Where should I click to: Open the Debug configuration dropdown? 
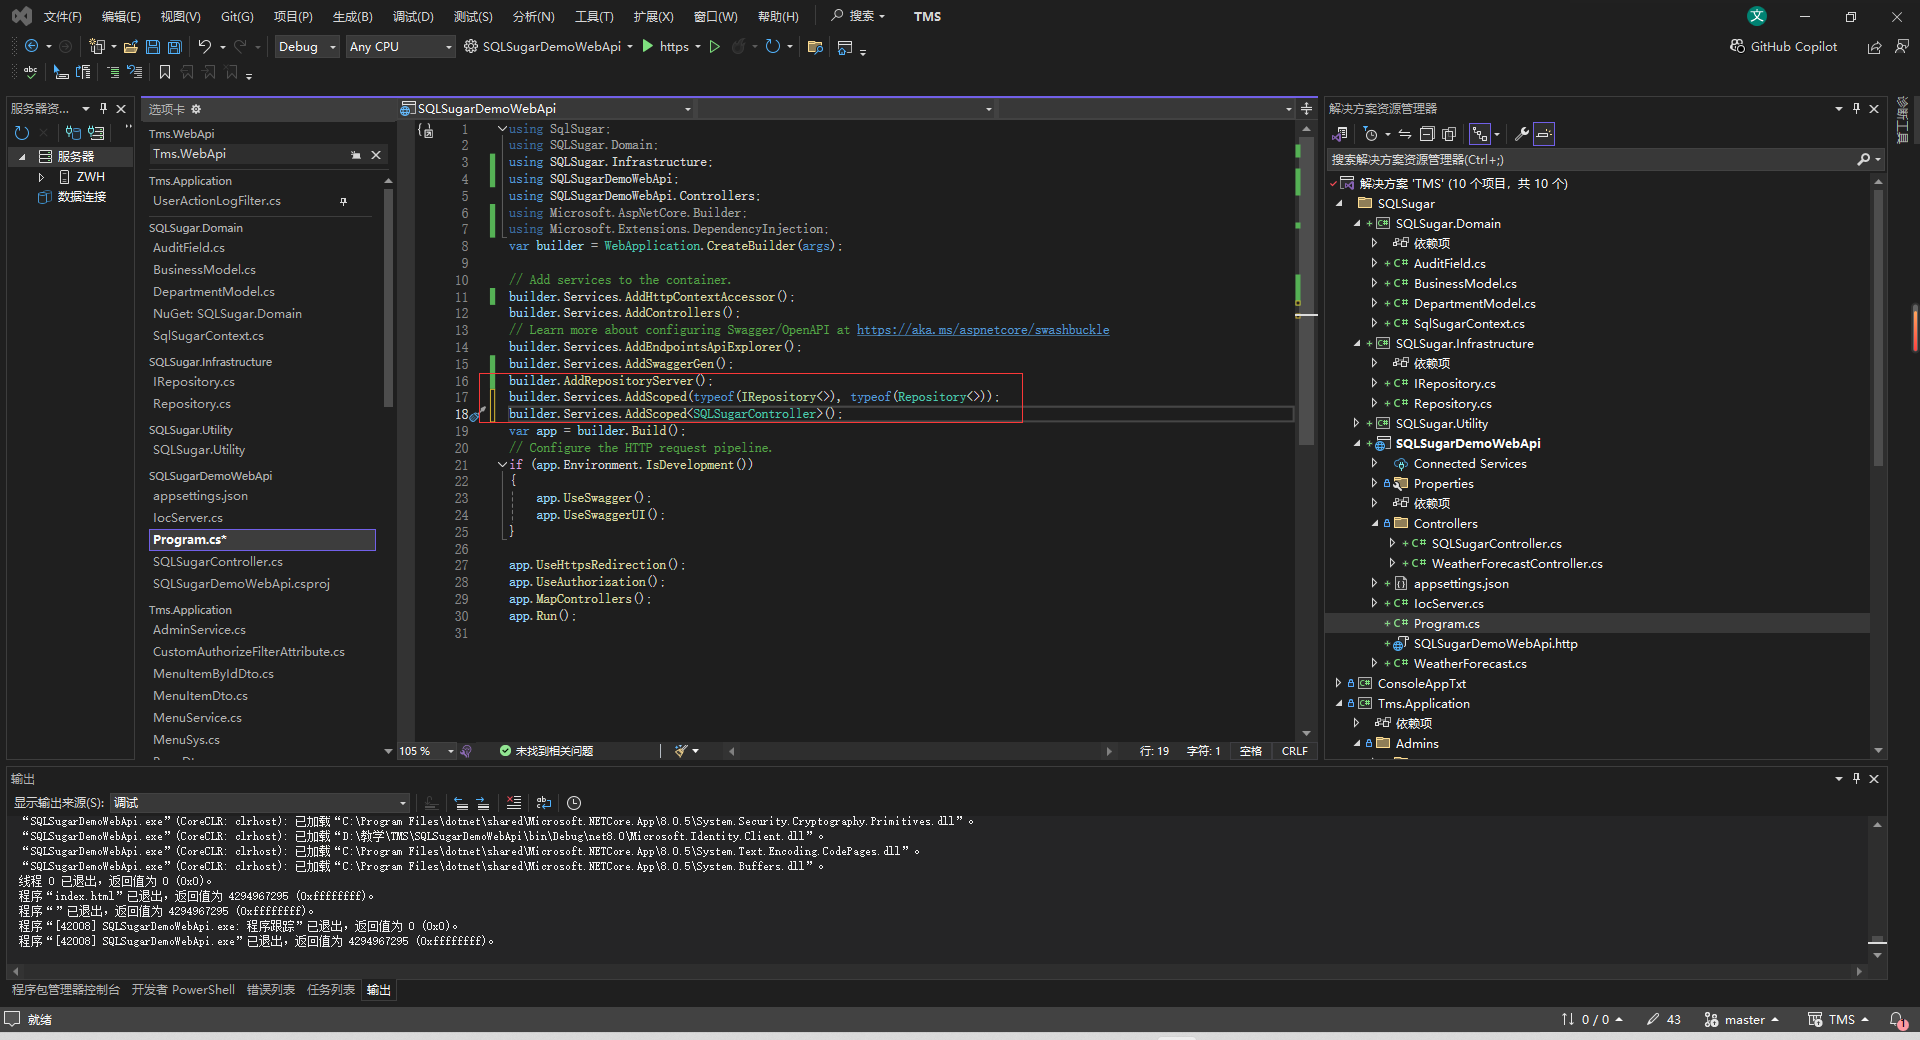[307, 47]
